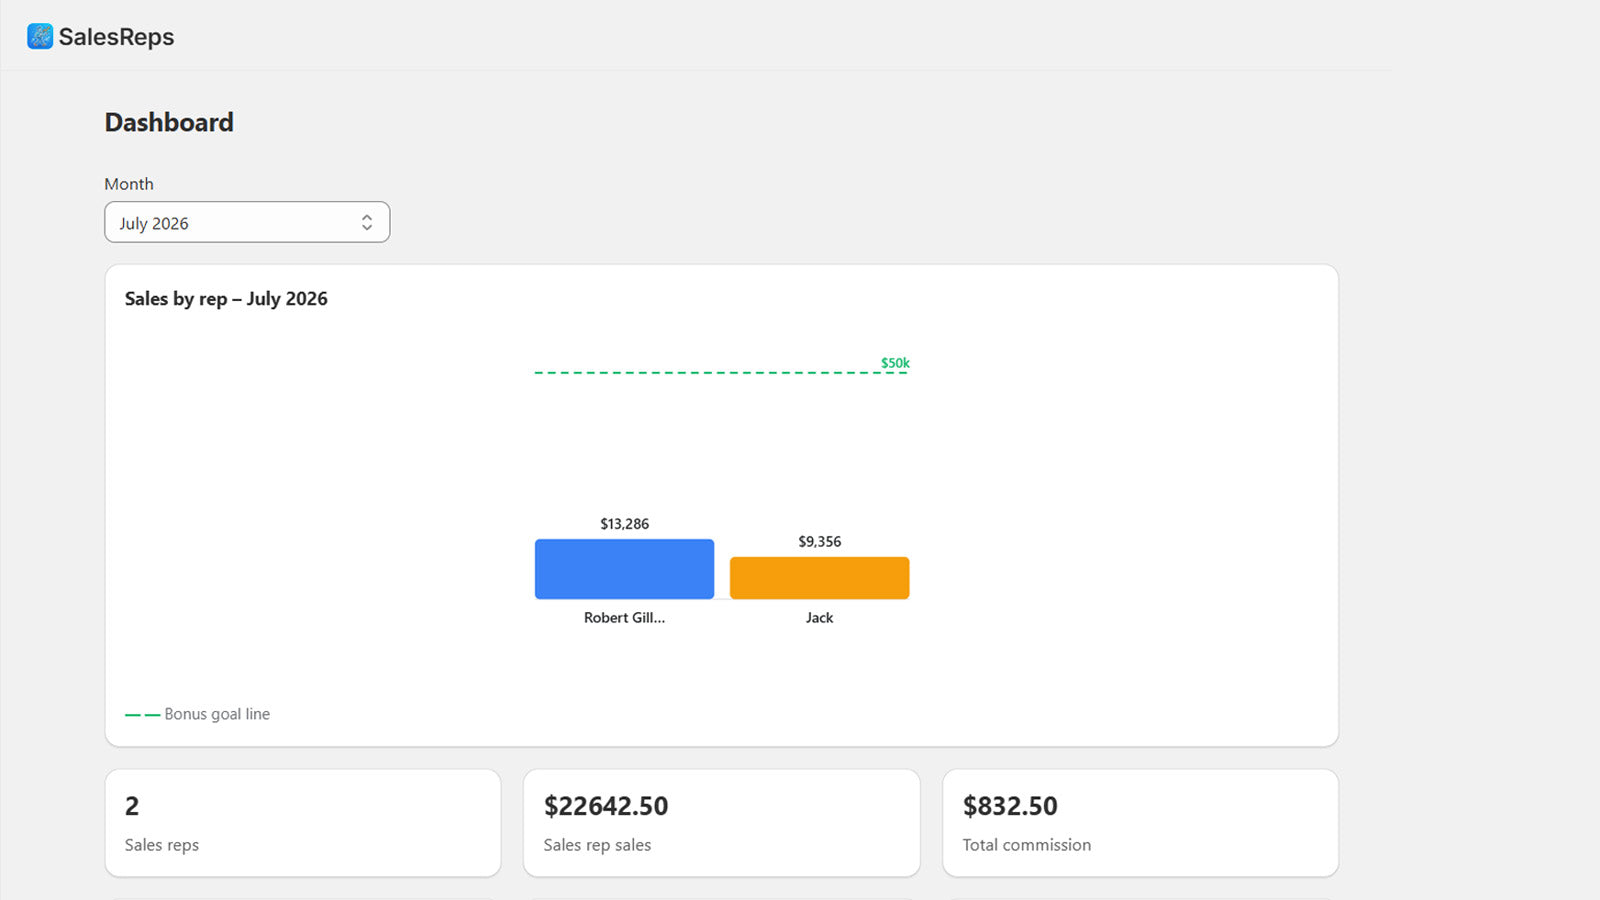Click the green dashed bonus goal line
This screenshot has height=900, width=1600.
pos(721,373)
